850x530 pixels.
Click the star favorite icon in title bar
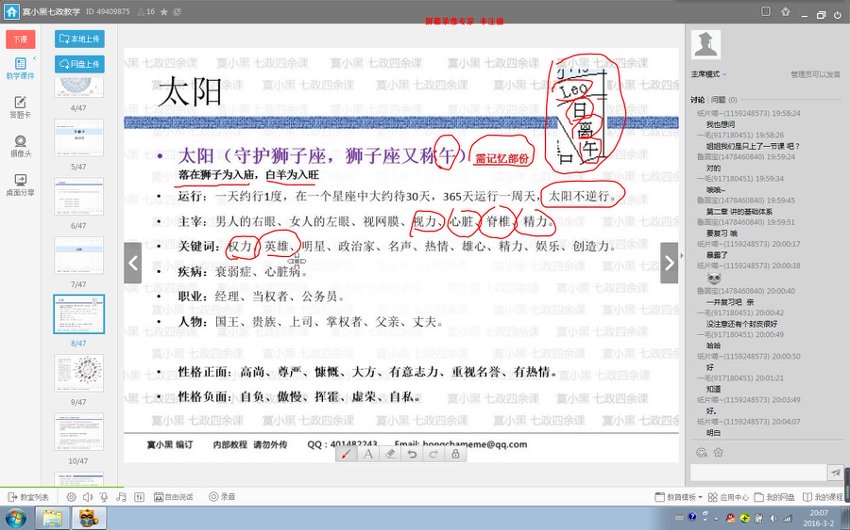(164, 11)
